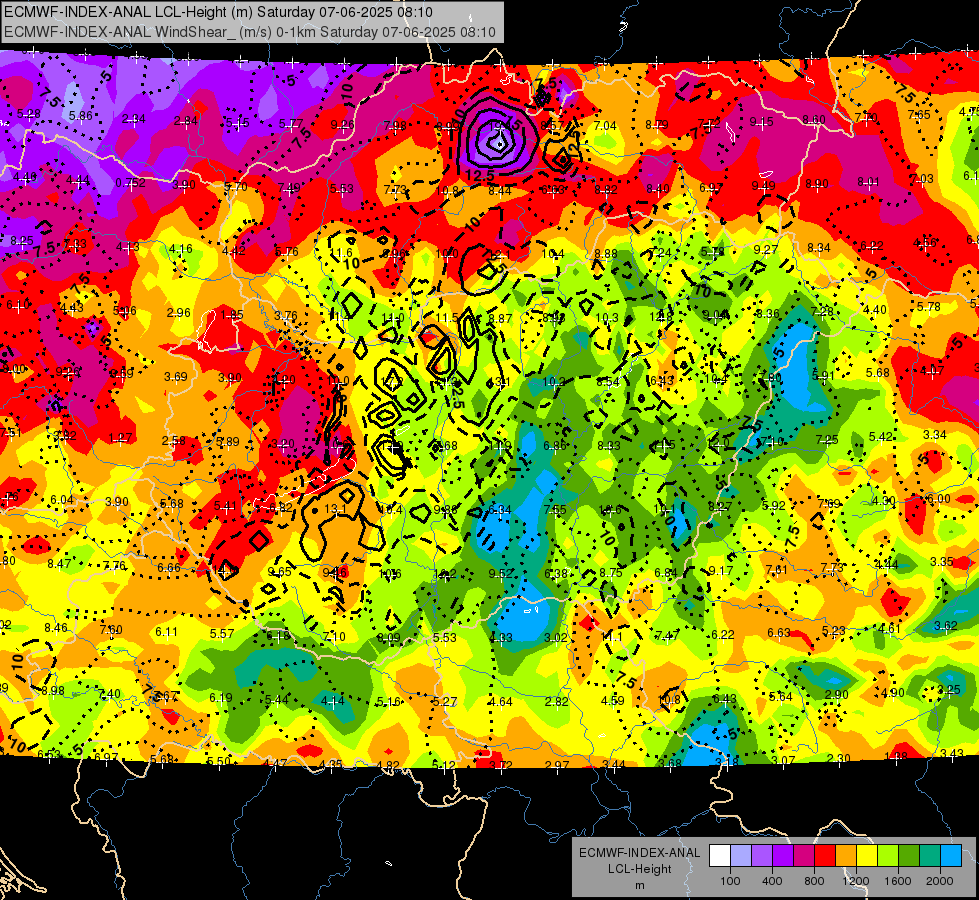
Task: Click the grid value '2.30'
Action: pyautogui.click(x=839, y=759)
